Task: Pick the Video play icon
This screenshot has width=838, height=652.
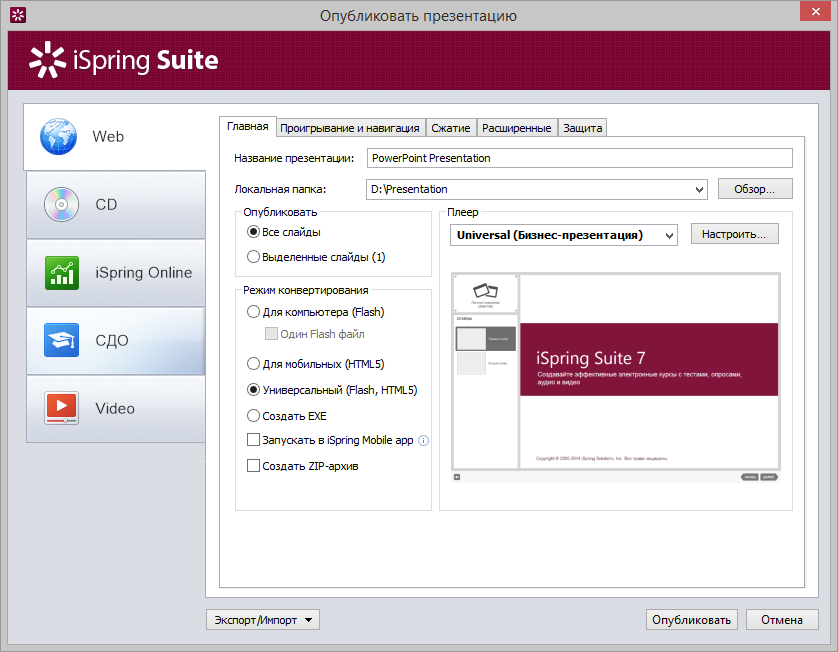Action: coord(61,408)
